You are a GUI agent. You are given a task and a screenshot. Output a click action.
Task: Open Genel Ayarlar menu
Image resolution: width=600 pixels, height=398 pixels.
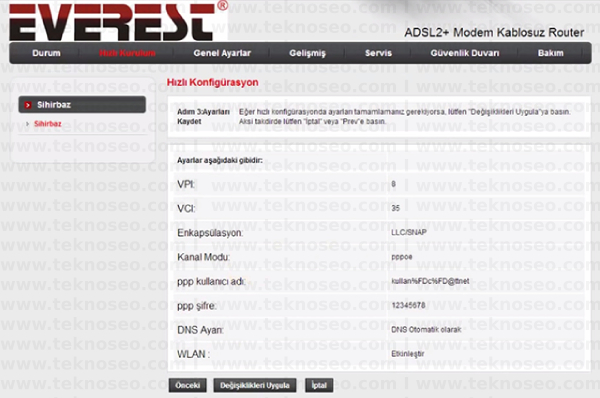[222, 53]
